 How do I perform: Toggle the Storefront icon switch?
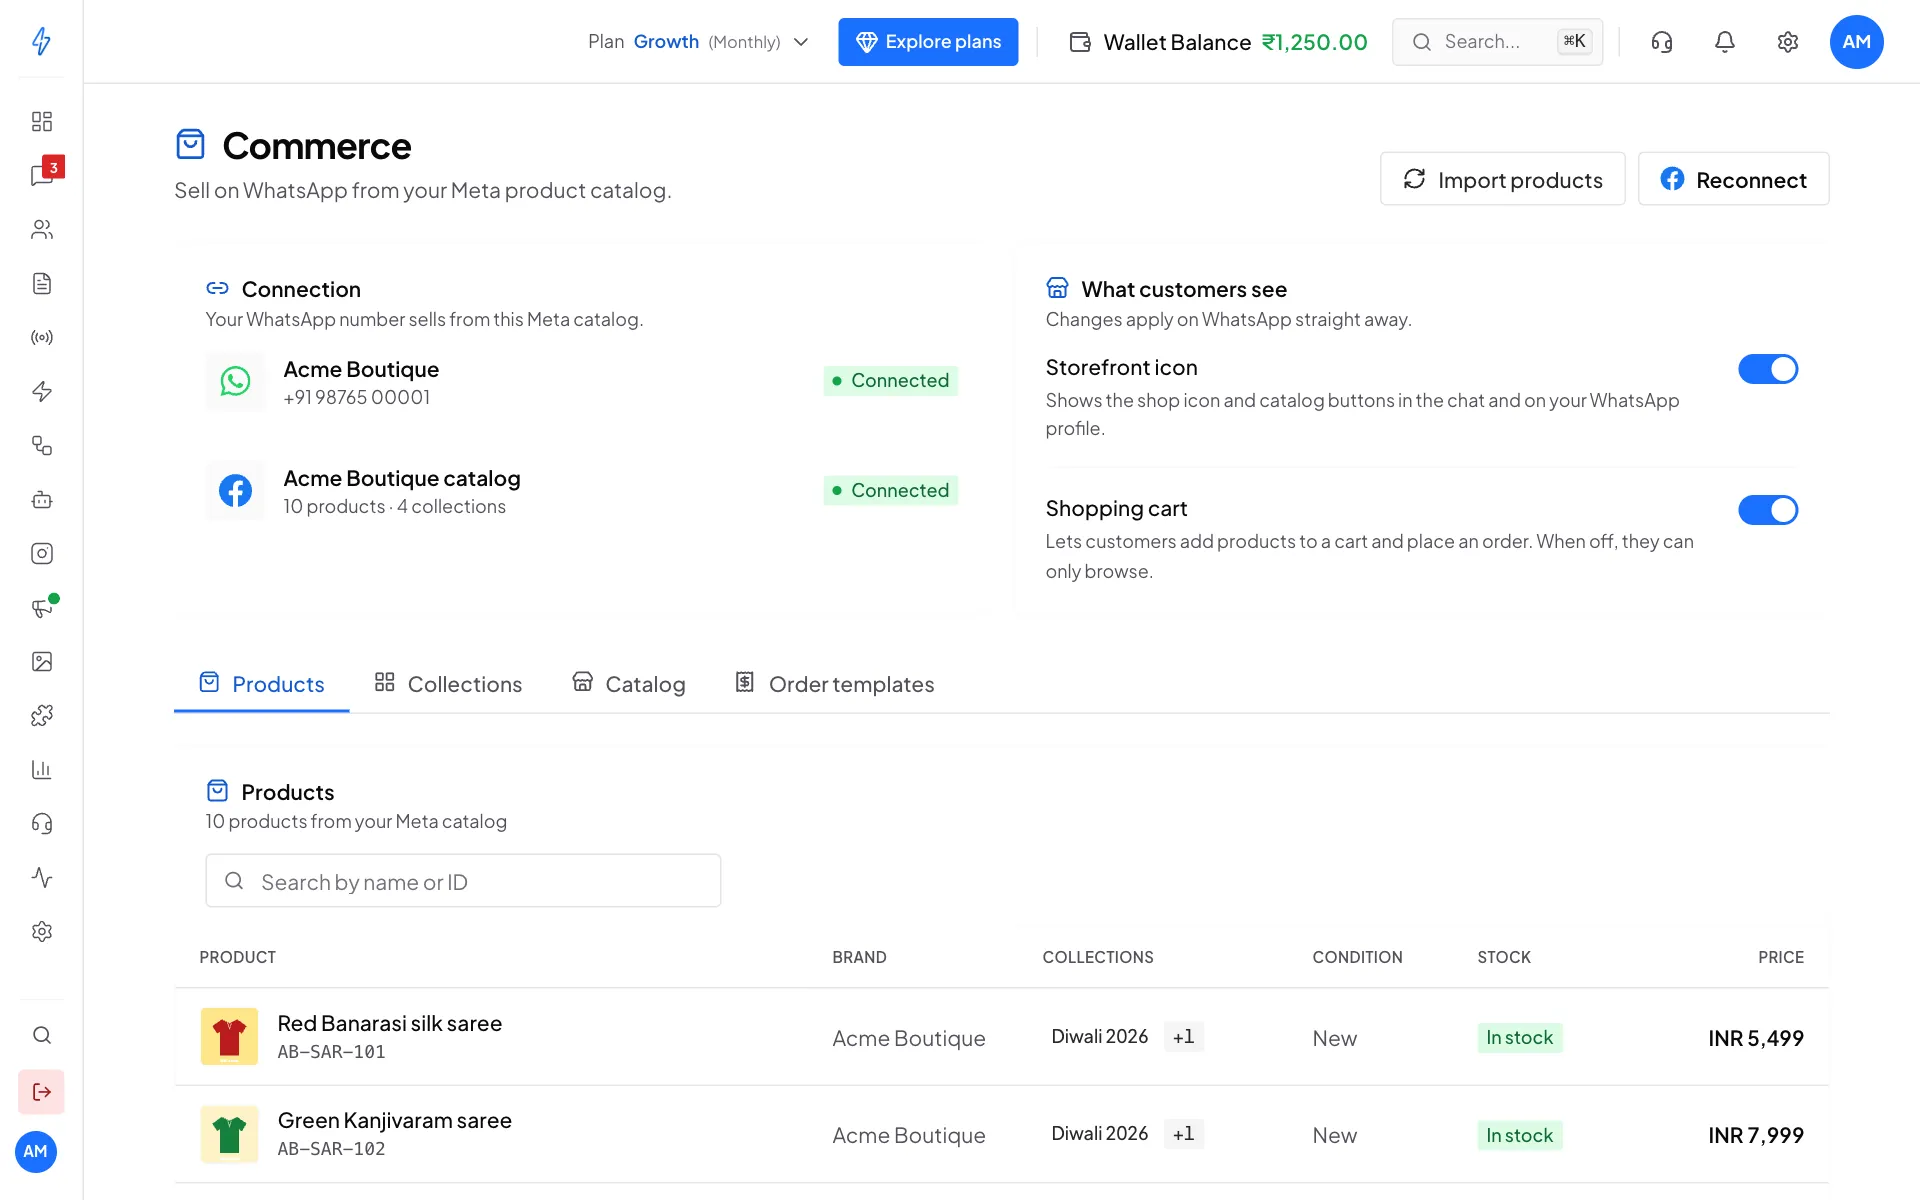tap(1767, 369)
